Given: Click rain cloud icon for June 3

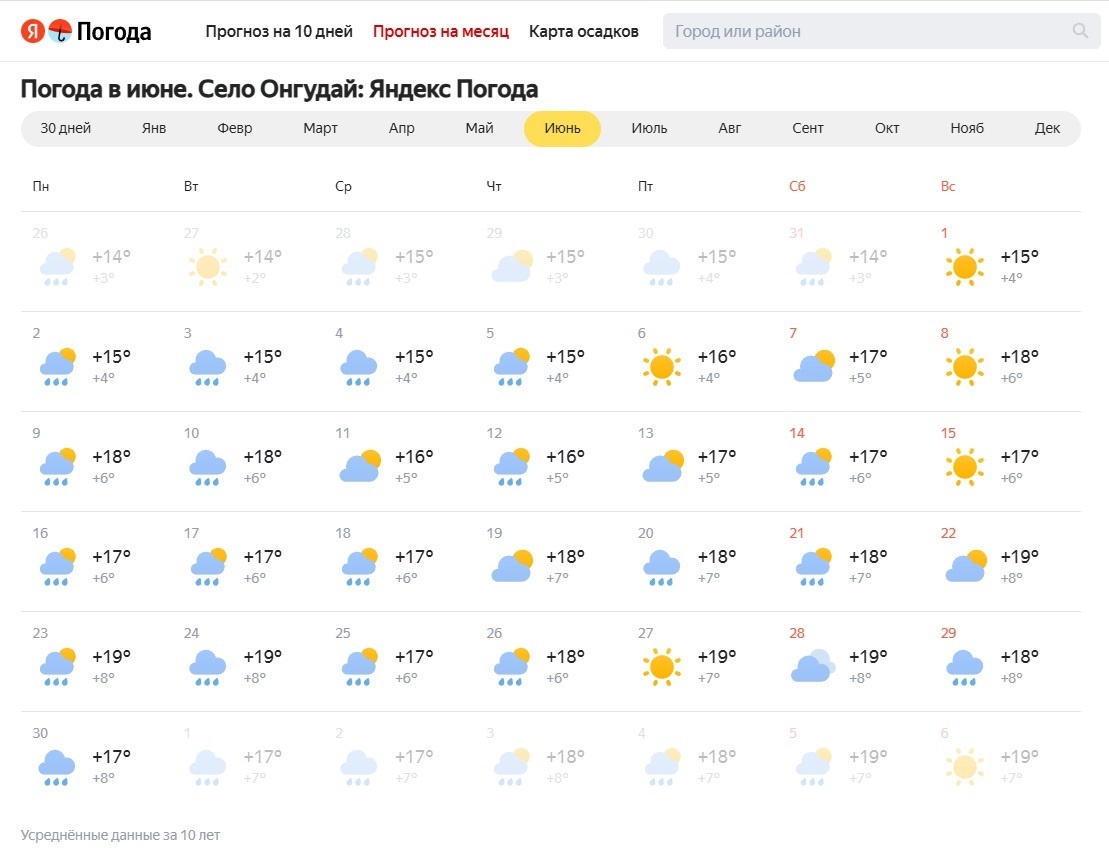Looking at the screenshot, I should click(207, 367).
